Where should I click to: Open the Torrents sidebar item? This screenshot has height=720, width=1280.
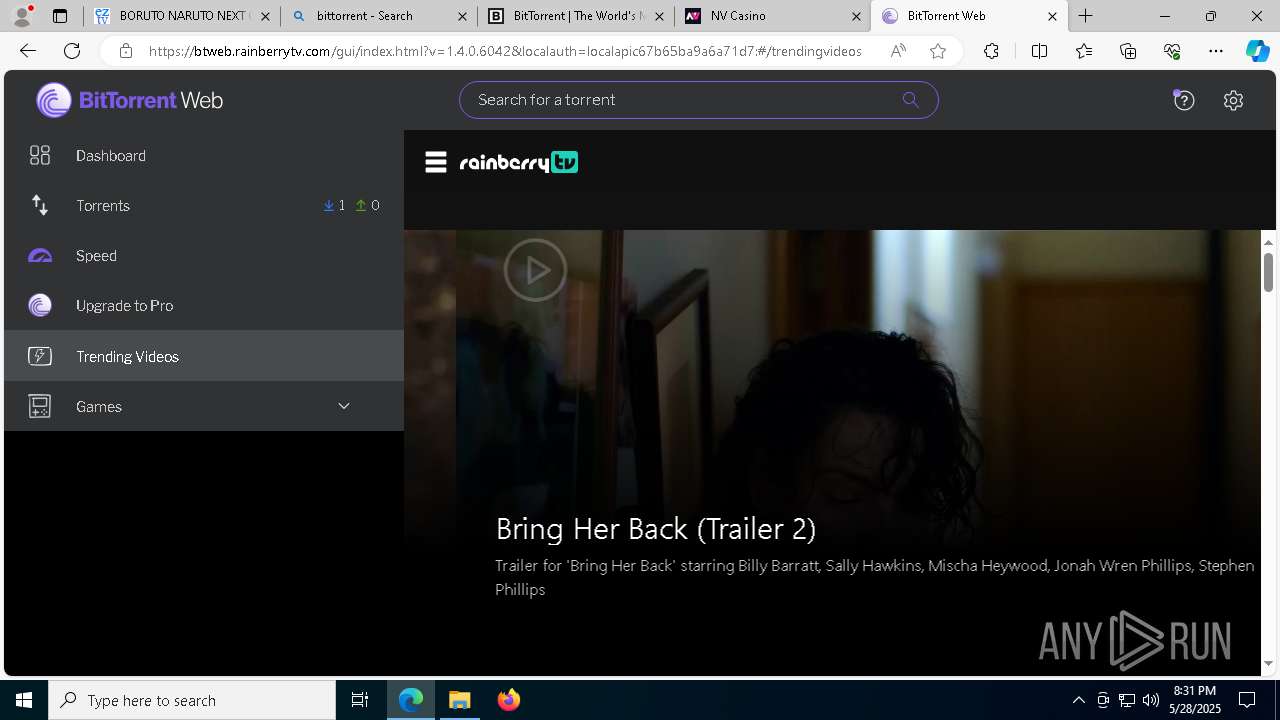tap(204, 205)
